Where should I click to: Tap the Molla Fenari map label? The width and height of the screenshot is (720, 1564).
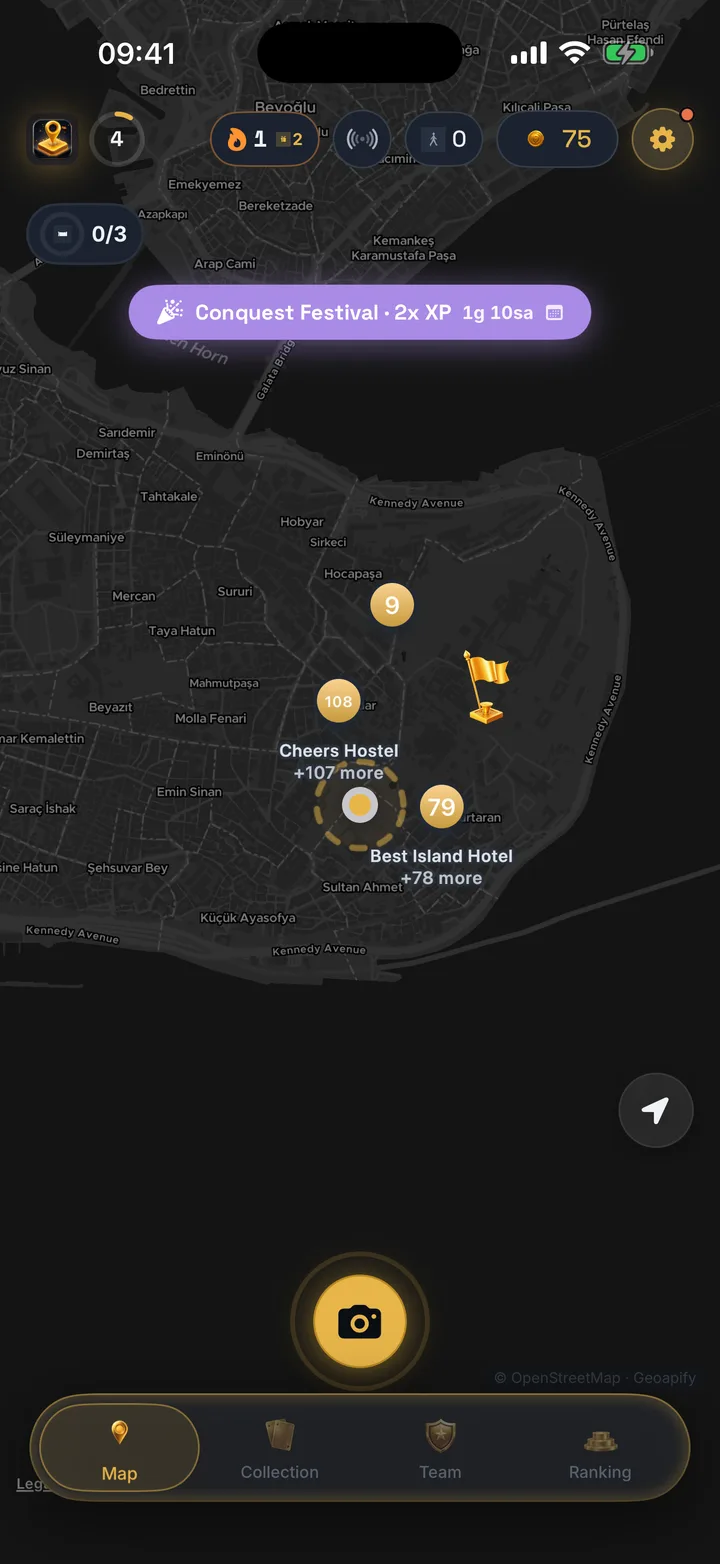211,719
